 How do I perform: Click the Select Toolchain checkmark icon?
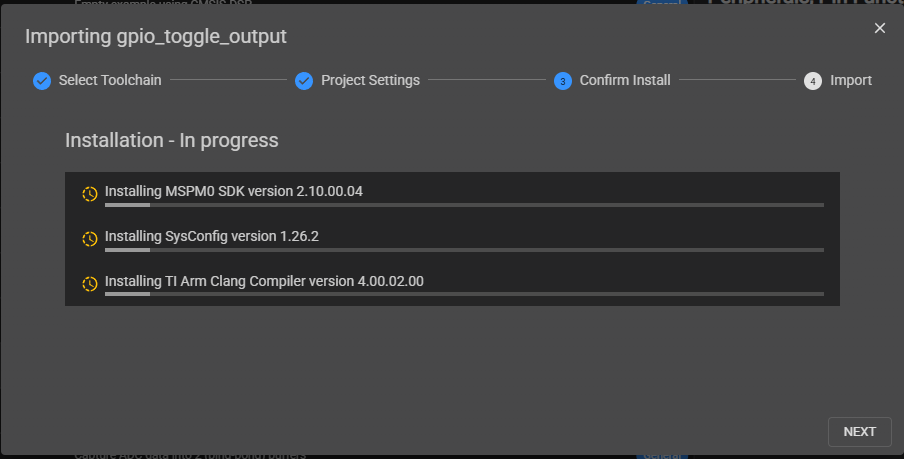click(x=42, y=81)
